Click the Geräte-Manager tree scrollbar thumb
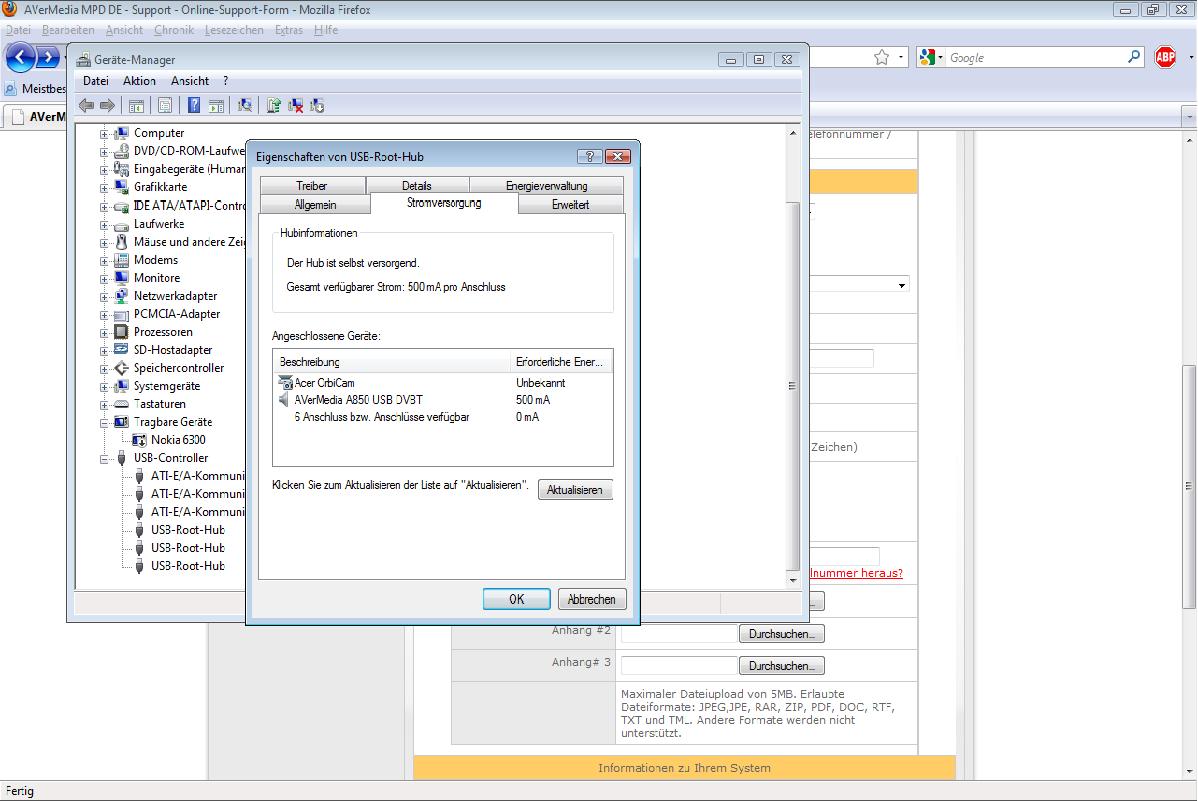Image resolution: width=1198 pixels, height=801 pixels. pyautogui.click(x=792, y=386)
